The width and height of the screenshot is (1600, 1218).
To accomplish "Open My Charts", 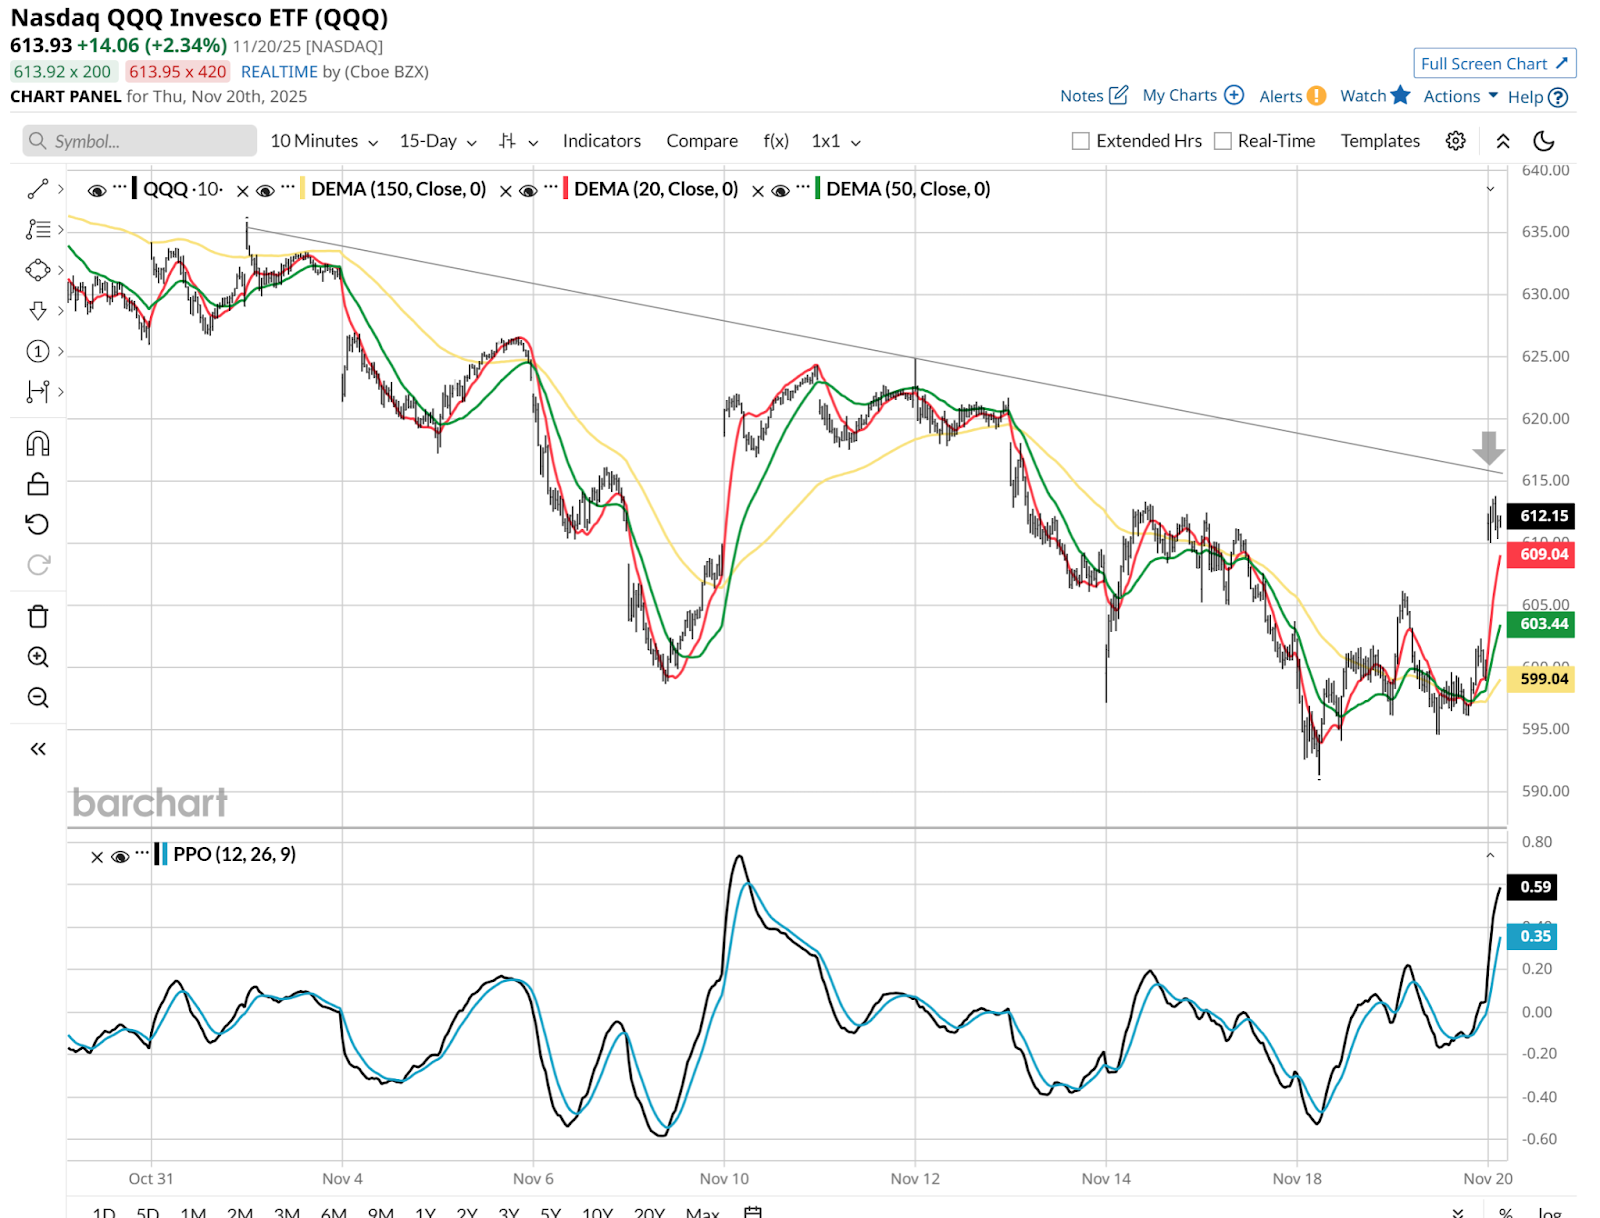I will click(1193, 96).
